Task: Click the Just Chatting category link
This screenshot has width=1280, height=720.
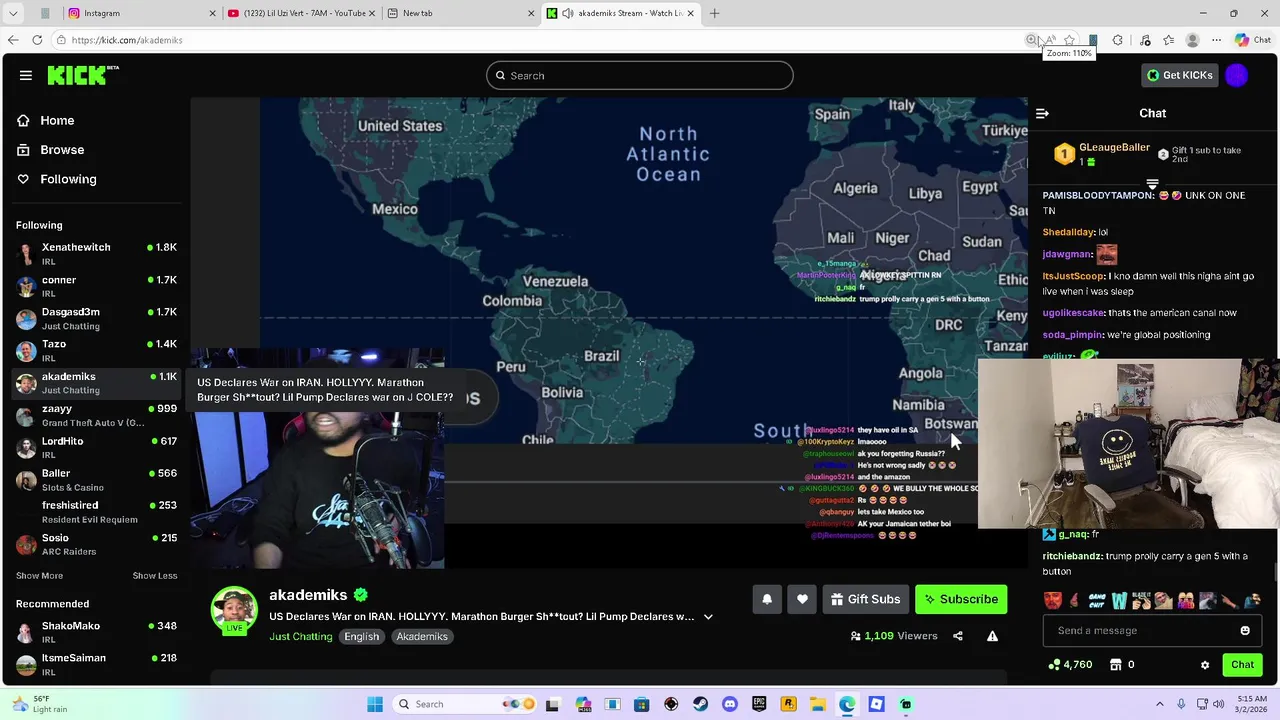Action: (x=300, y=637)
